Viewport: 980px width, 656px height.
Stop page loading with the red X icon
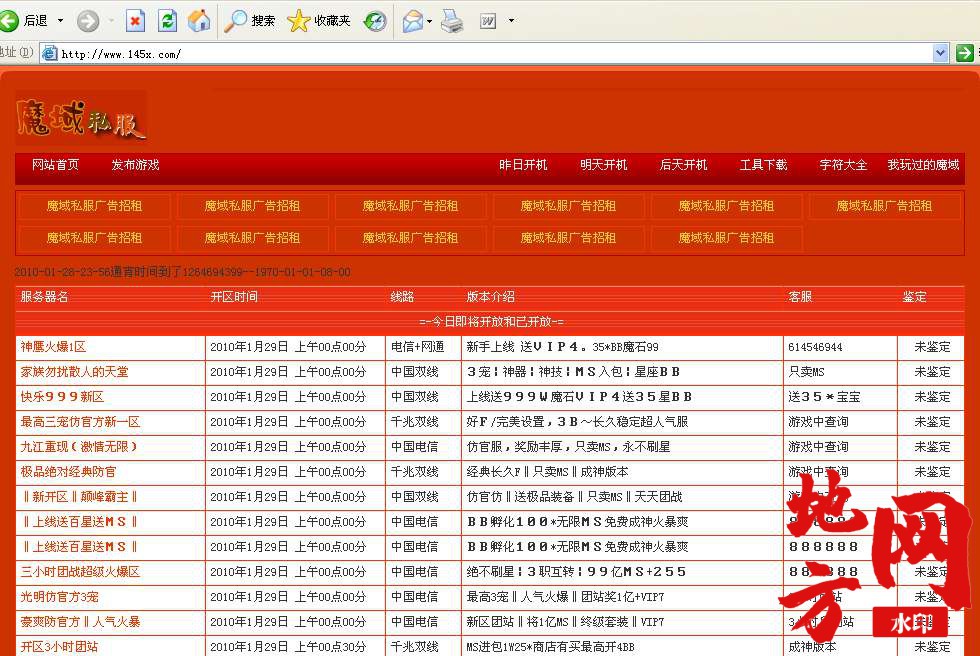tap(135, 21)
